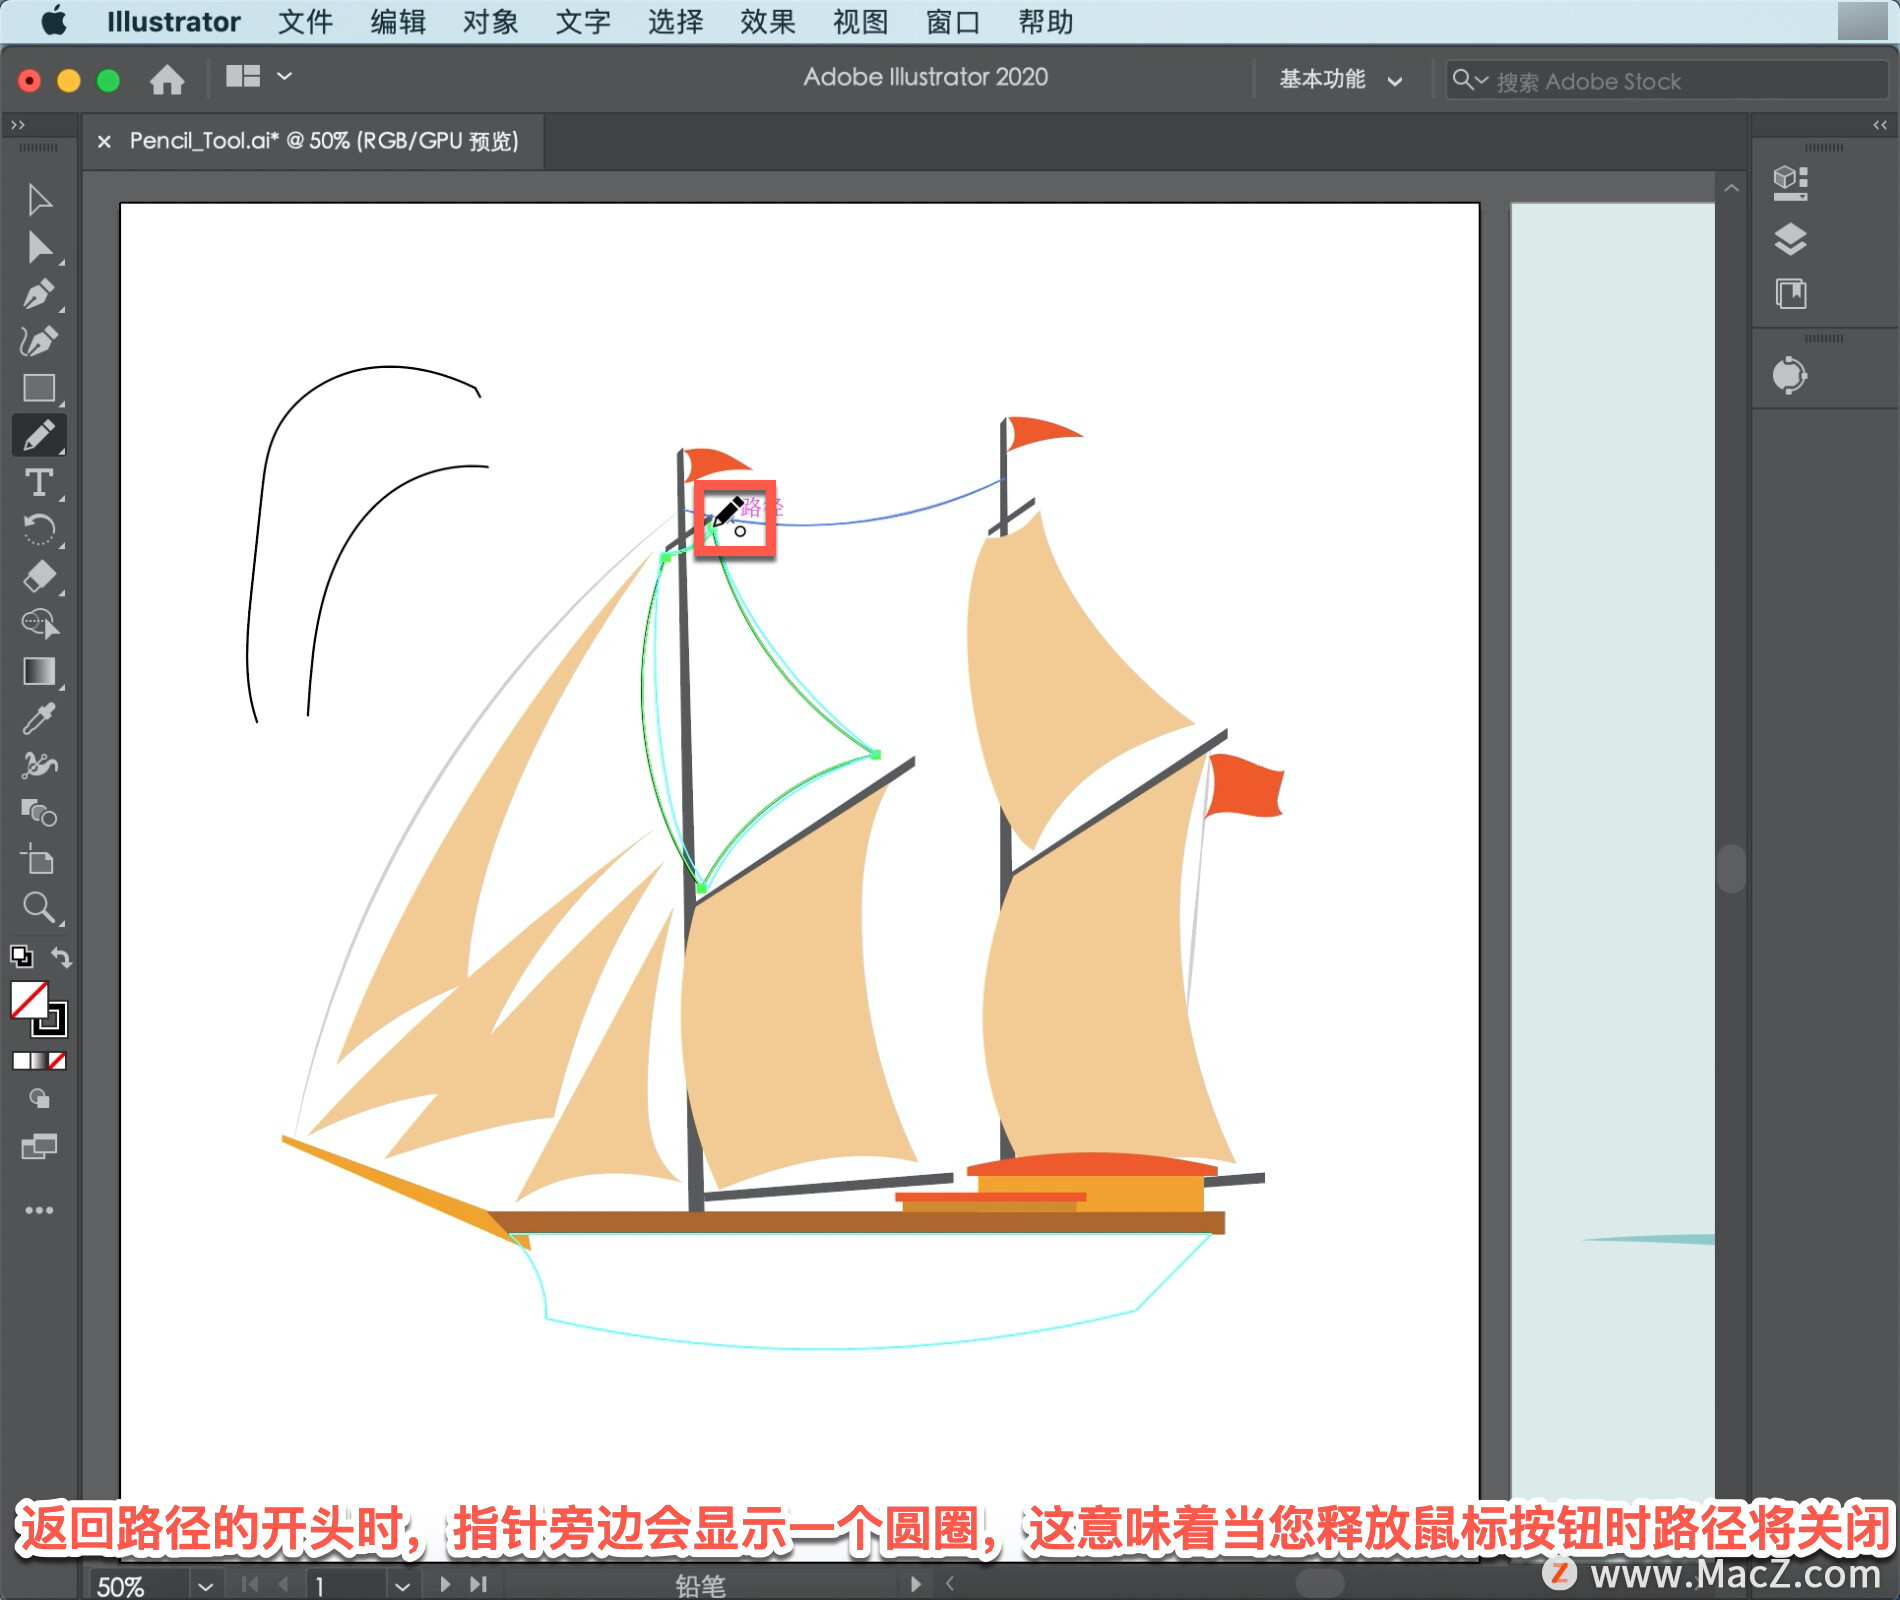Open search scope dropdown beside magnifier
Screen dimensions: 1900x1600
[1471, 80]
